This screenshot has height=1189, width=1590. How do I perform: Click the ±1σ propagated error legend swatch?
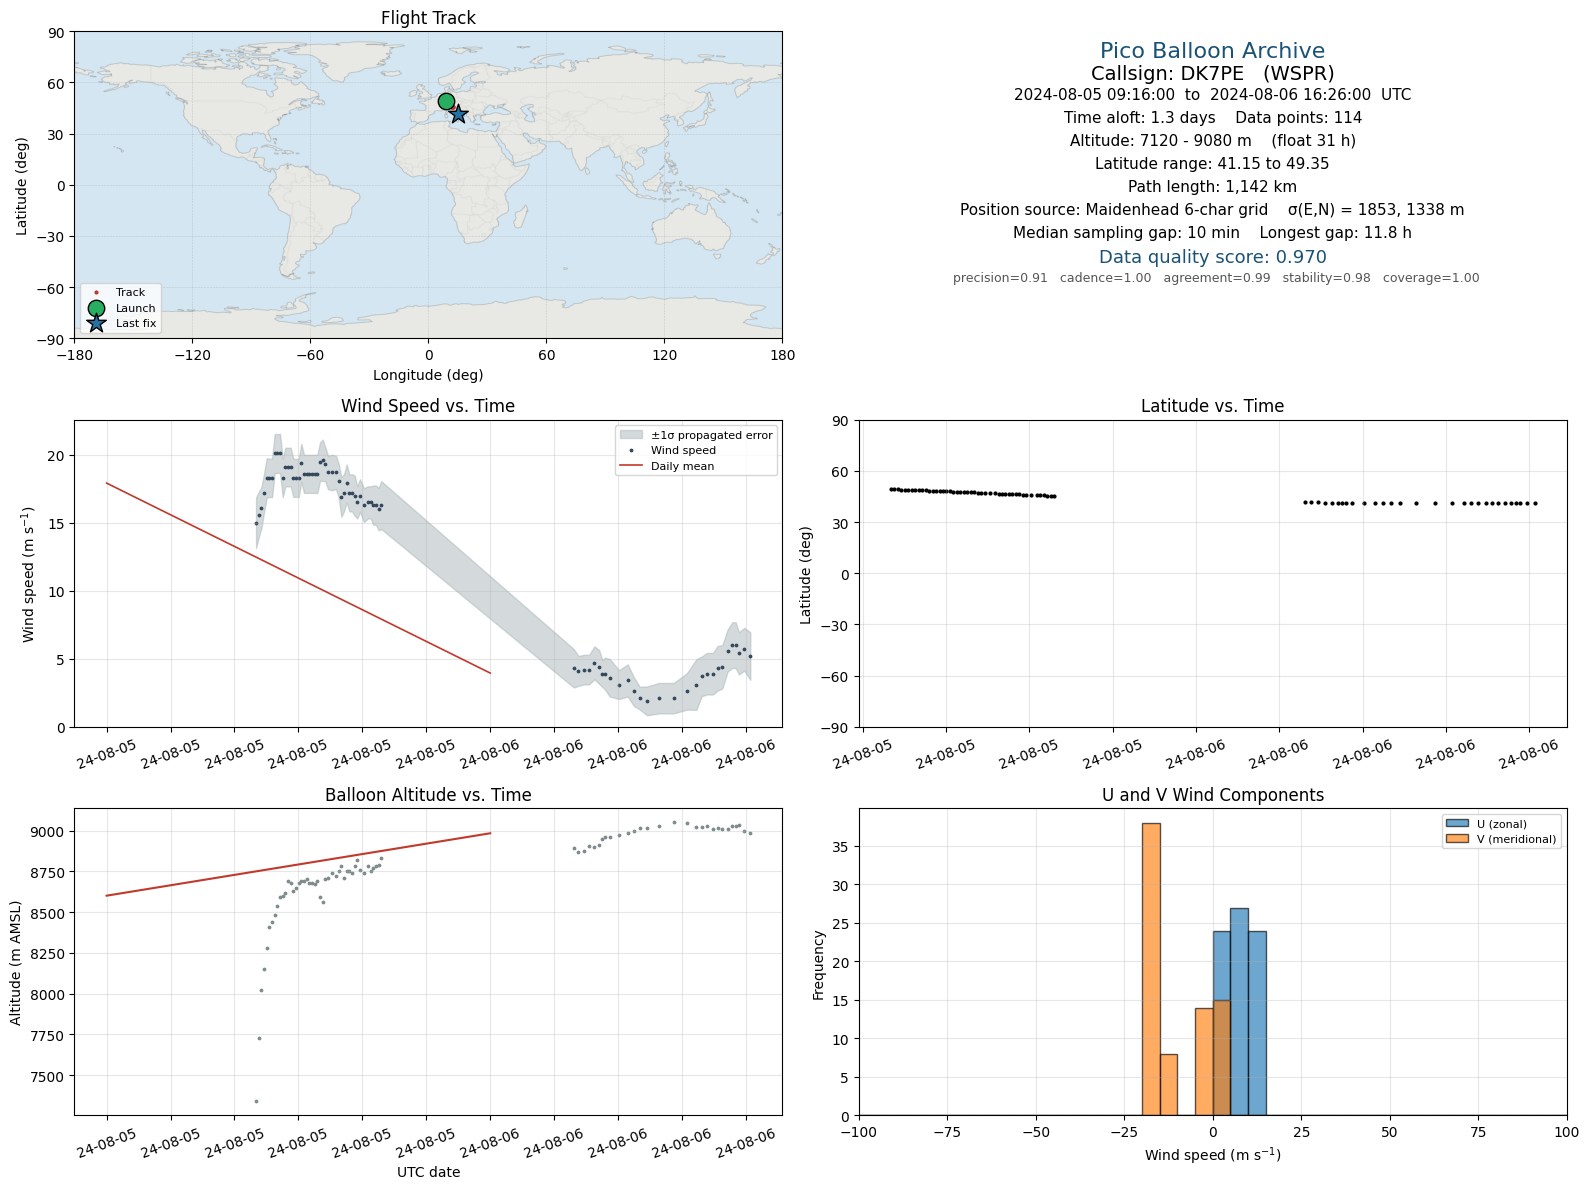point(631,435)
